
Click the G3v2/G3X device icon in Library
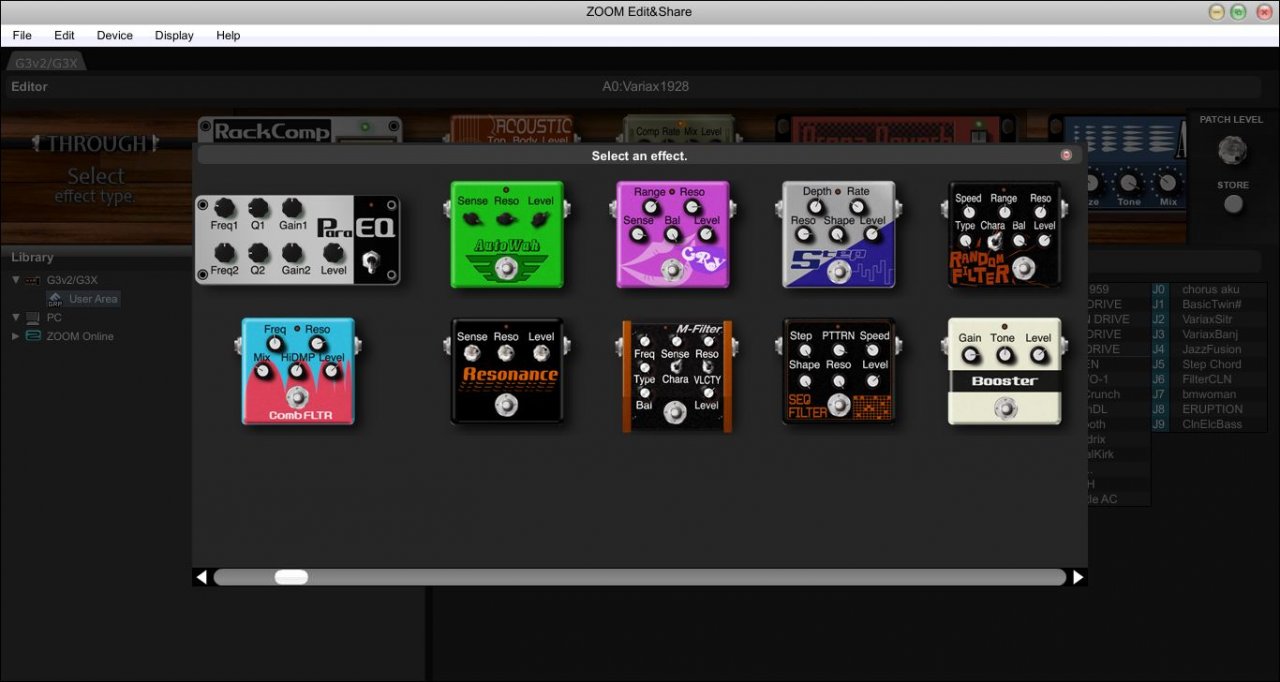[x=33, y=280]
